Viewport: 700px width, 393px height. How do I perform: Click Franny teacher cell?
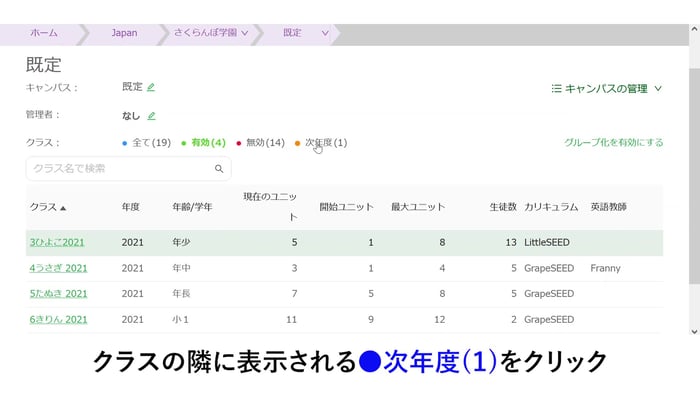[x=605, y=268]
